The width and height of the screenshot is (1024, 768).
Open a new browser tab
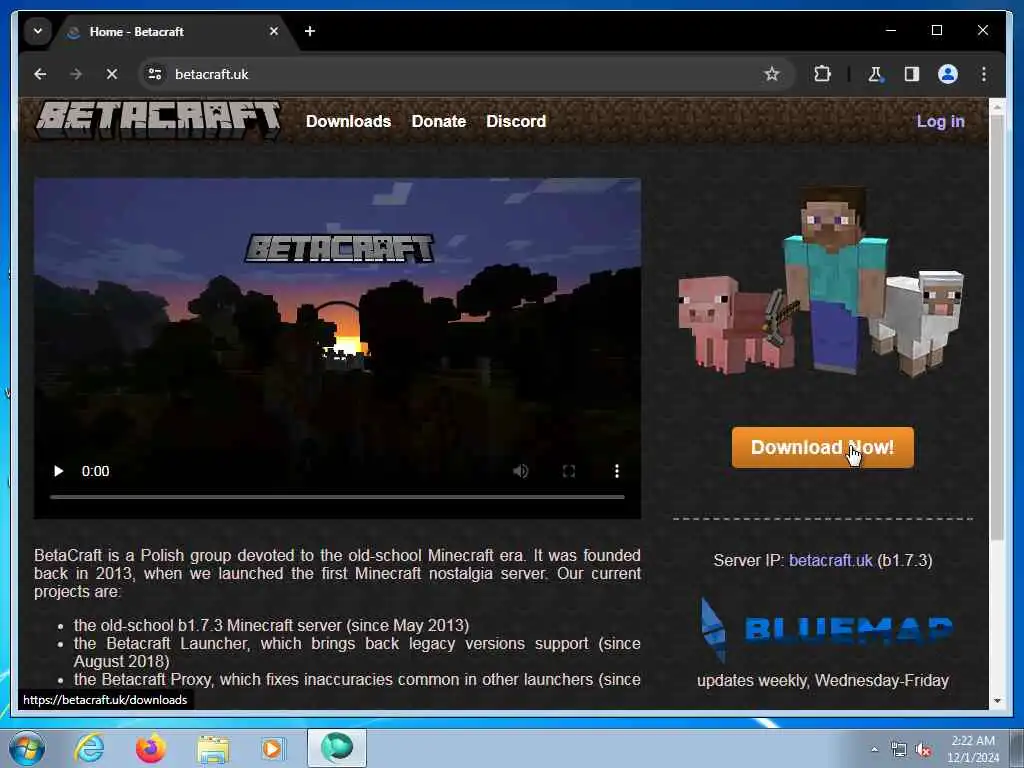pyautogui.click(x=310, y=31)
